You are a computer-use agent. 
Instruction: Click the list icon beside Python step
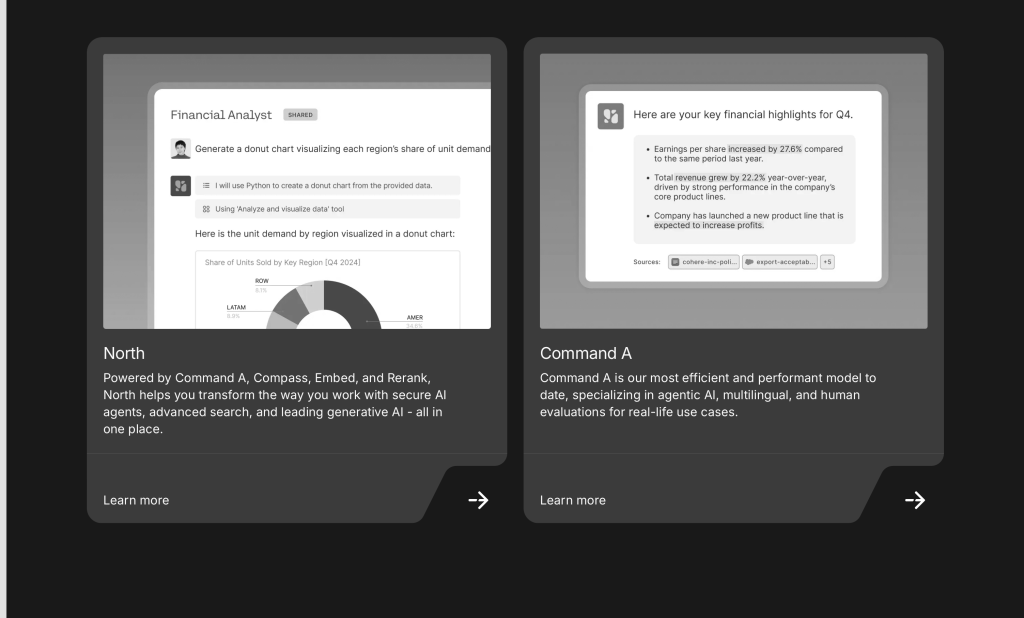[206, 186]
